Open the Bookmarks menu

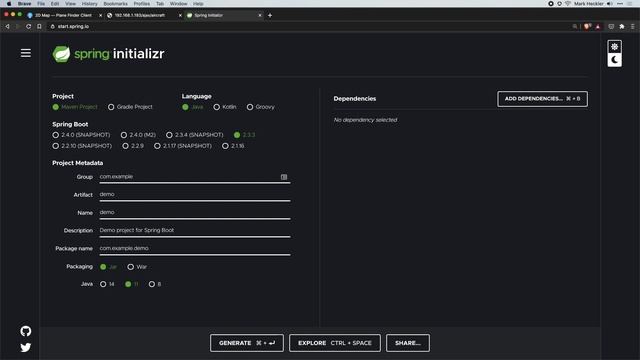pos(116,4)
